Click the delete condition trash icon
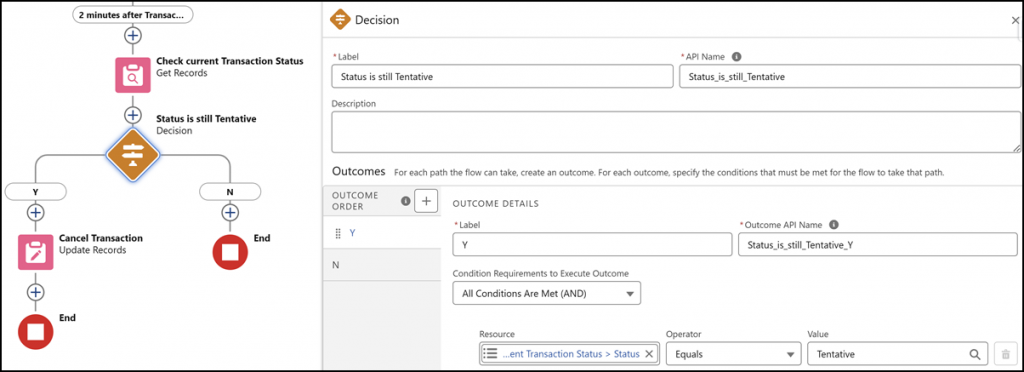 pyautogui.click(x=1006, y=354)
